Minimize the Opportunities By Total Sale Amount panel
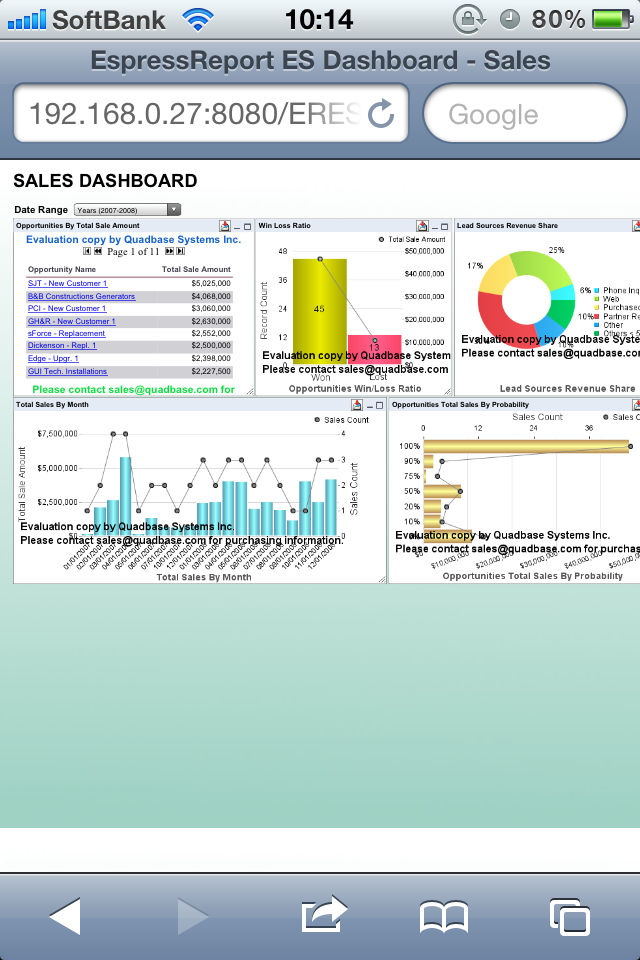This screenshot has height=960, width=640. pos(237,227)
